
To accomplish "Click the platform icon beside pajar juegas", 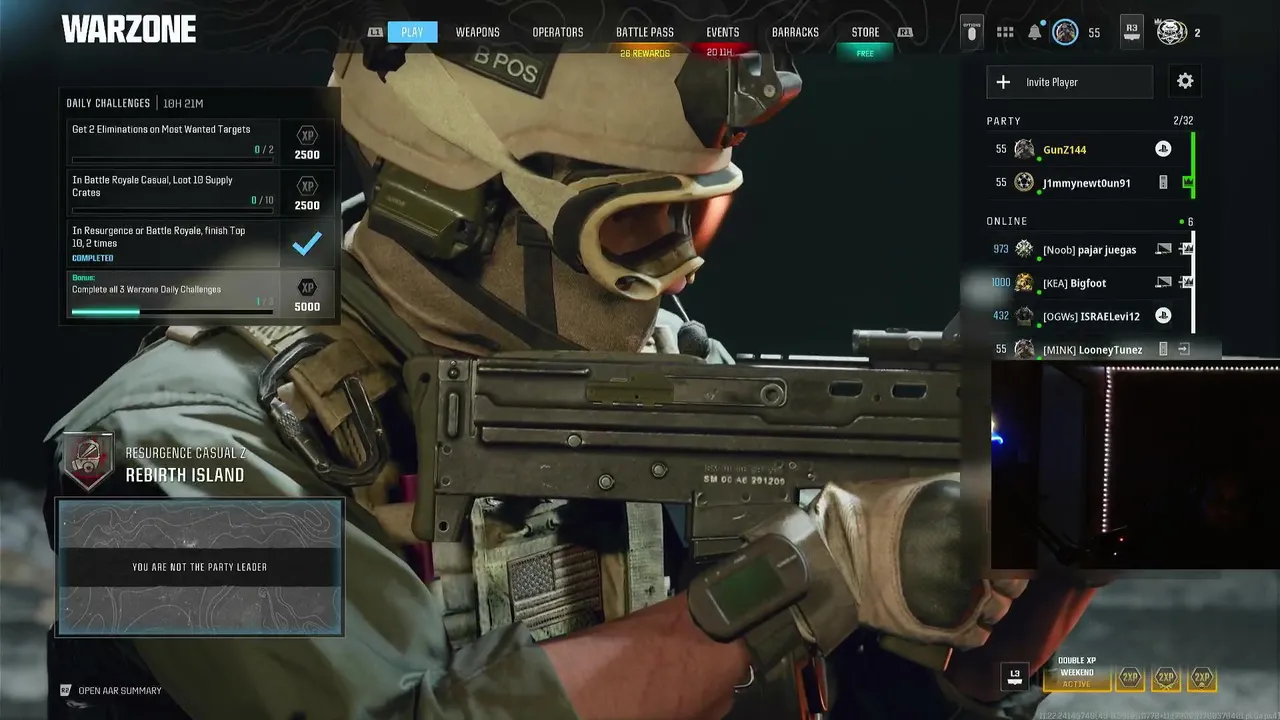I will click(1163, 249).
